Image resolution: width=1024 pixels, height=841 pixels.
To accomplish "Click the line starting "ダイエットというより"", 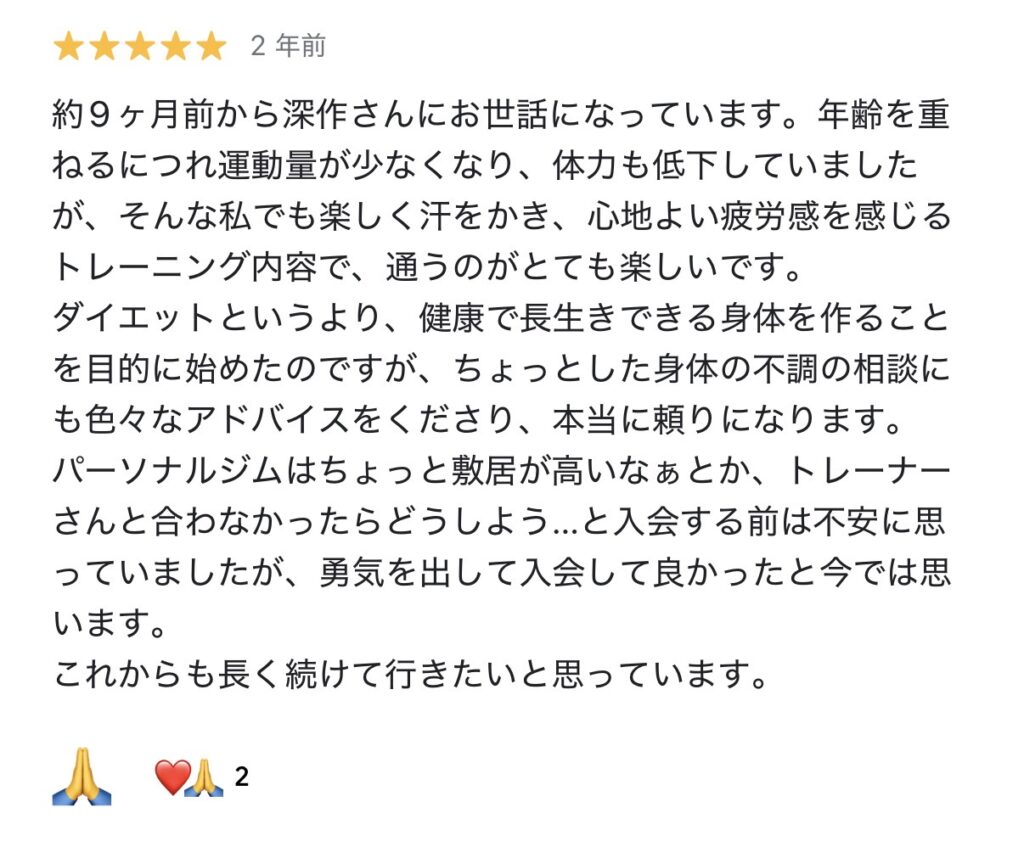I will pos(500,318).
